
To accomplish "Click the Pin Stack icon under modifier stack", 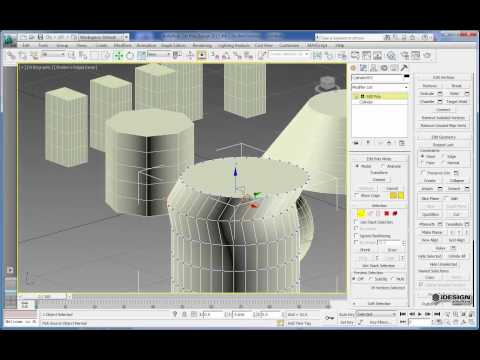I will coord(356,143).
